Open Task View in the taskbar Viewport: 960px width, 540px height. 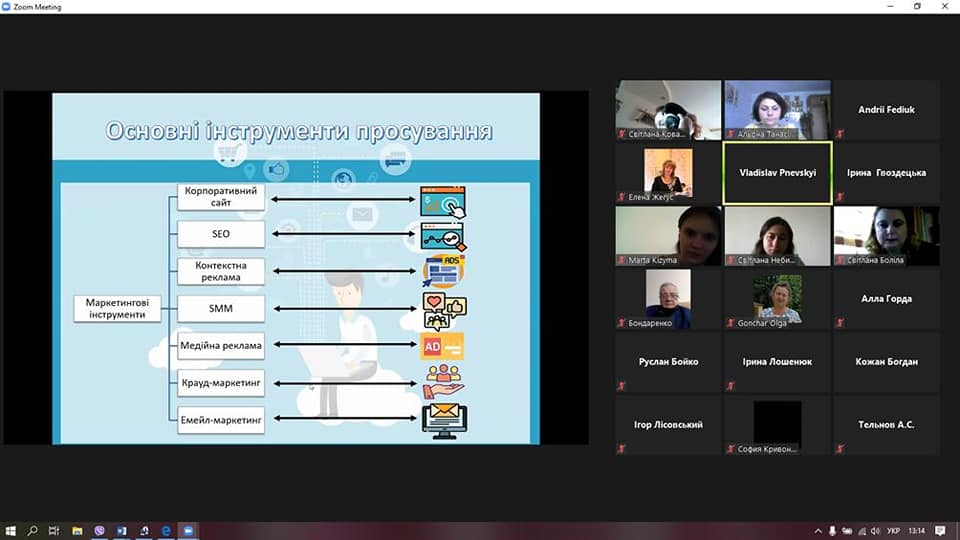(x=54, y=531)
